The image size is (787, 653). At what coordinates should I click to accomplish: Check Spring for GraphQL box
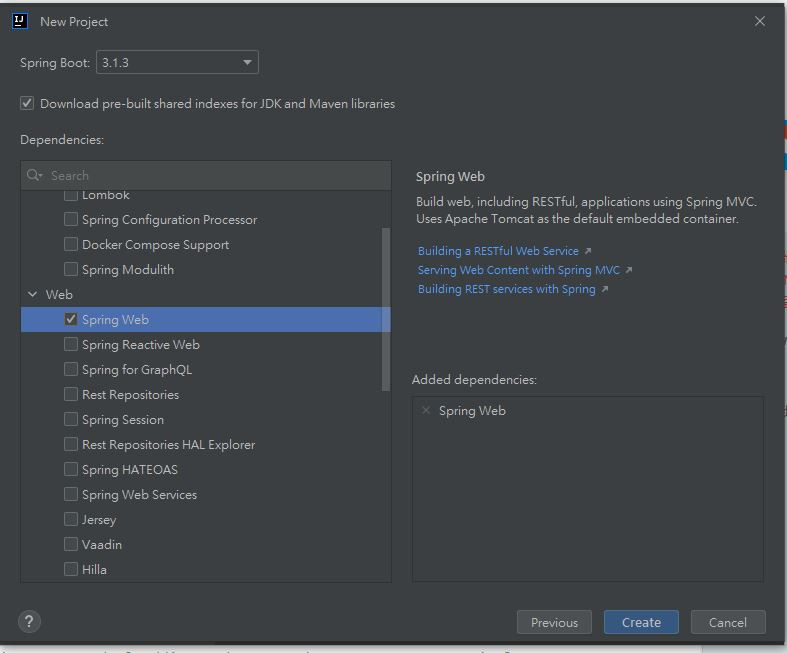71,369
